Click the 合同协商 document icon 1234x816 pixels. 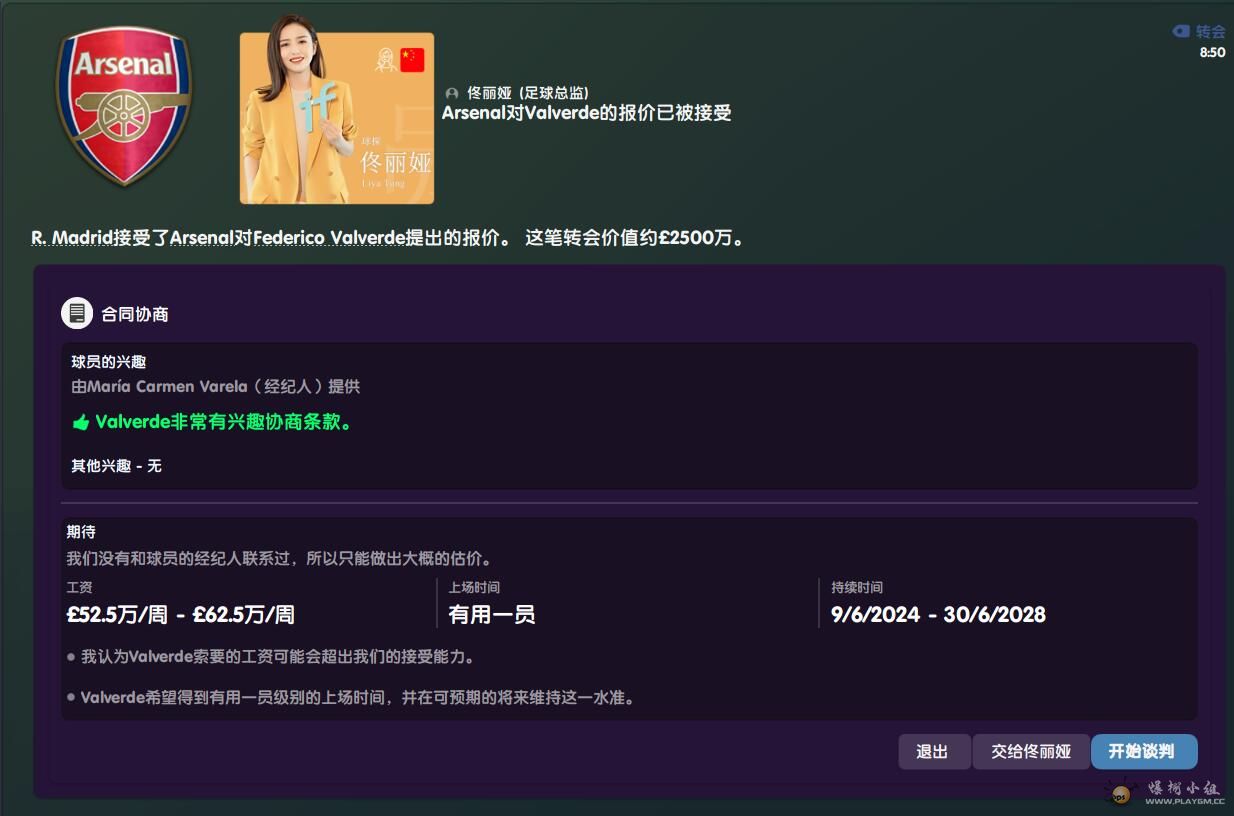(77, 314)
